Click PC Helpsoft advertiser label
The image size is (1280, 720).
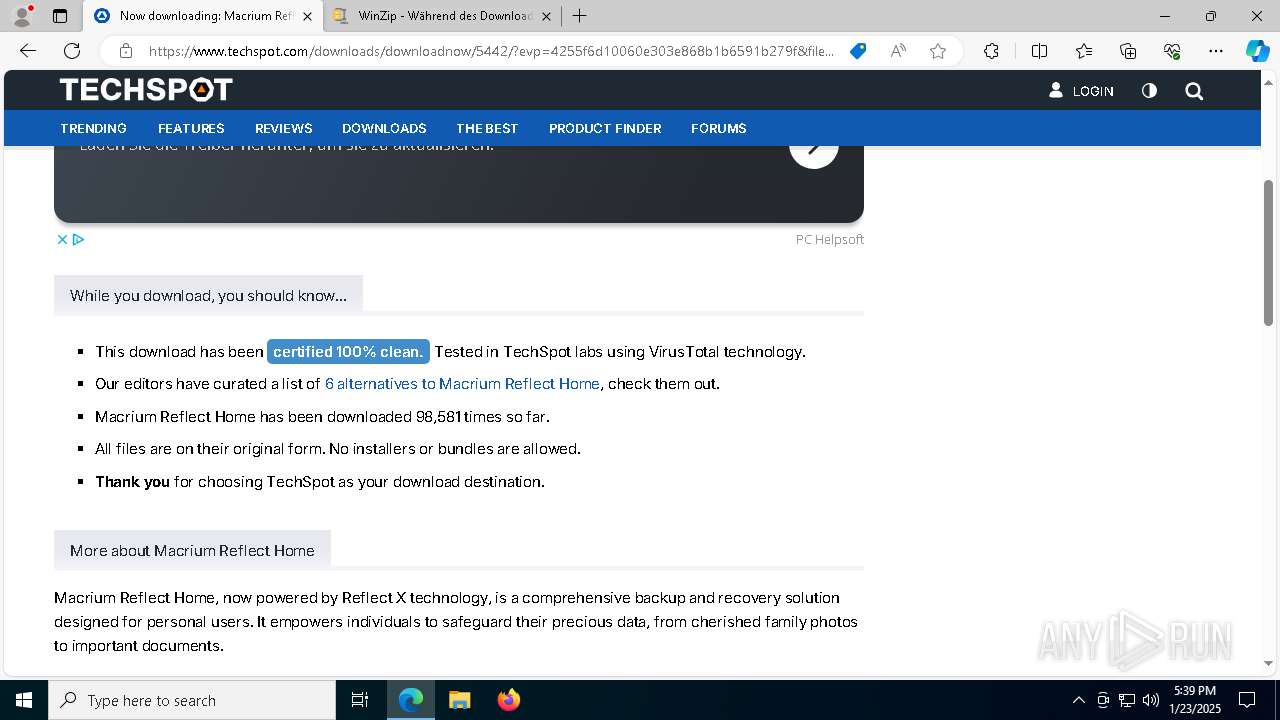coord(829,239)
